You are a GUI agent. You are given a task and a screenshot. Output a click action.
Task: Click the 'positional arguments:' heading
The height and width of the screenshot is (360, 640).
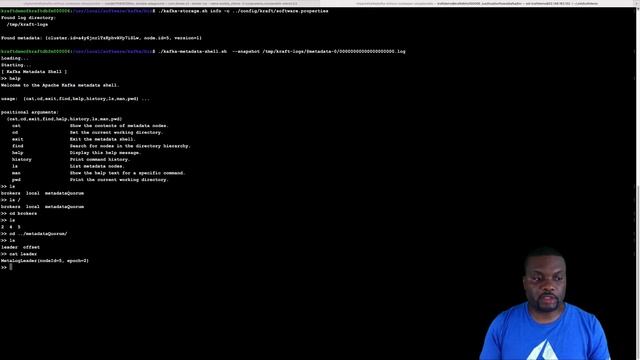pos(30,112)
